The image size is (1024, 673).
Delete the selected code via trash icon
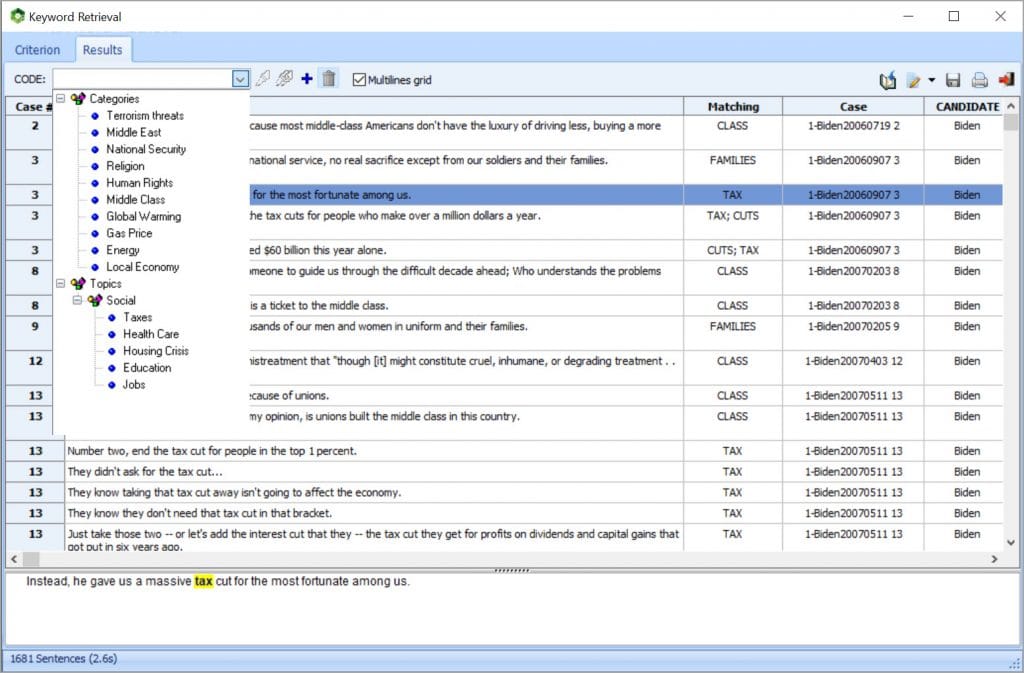[x=329, y=79]
